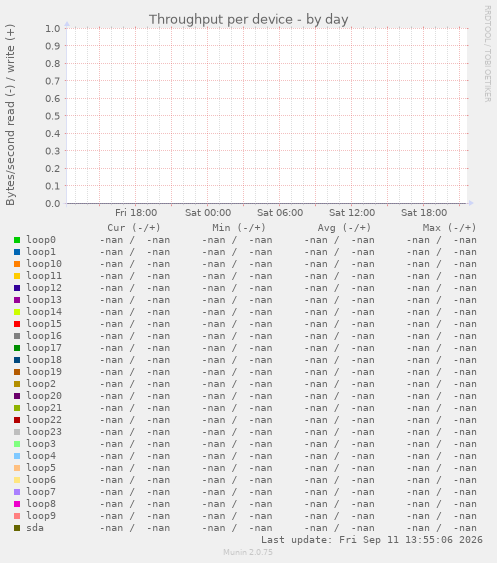Click the Cur (-/+) column header
The image size is (497, 563).
coord(134,228)
